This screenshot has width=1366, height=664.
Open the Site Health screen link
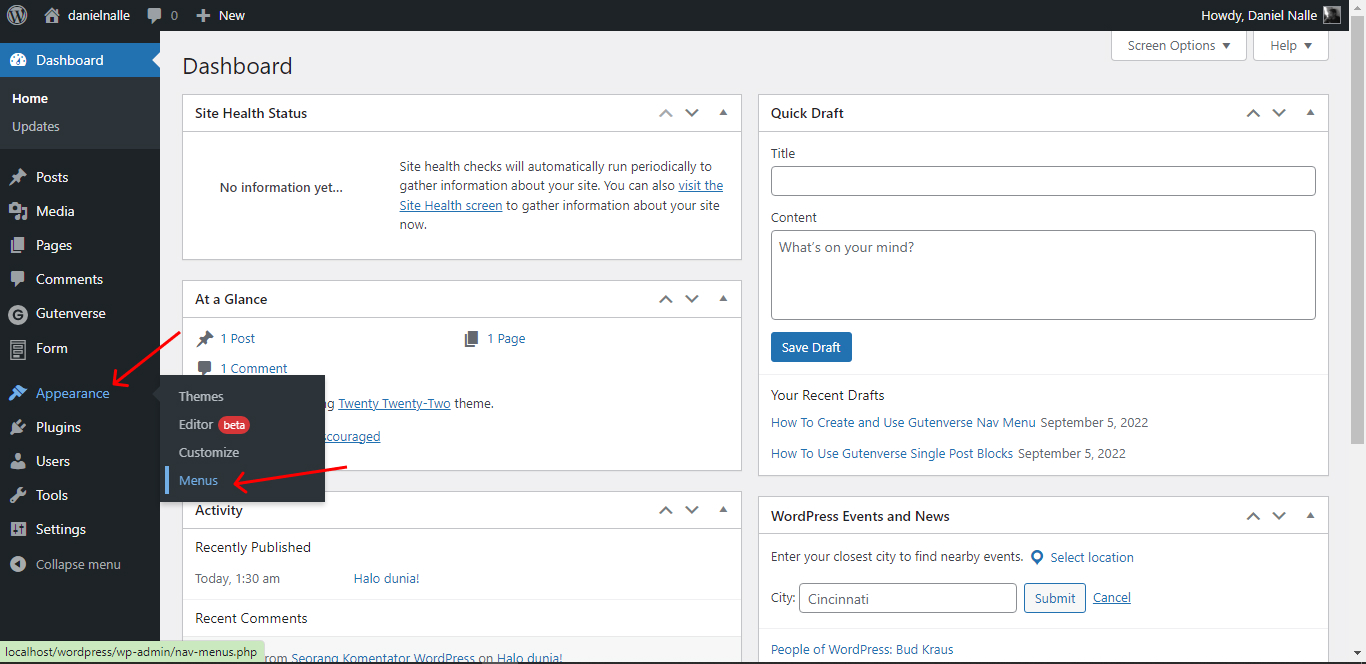coord(451,206)
